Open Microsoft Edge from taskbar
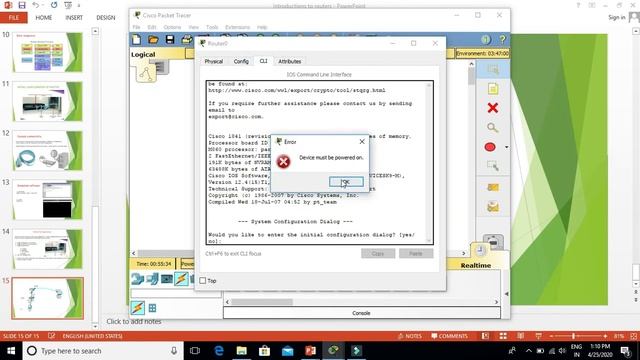This screenshot has width=640, height=360. 219,351
